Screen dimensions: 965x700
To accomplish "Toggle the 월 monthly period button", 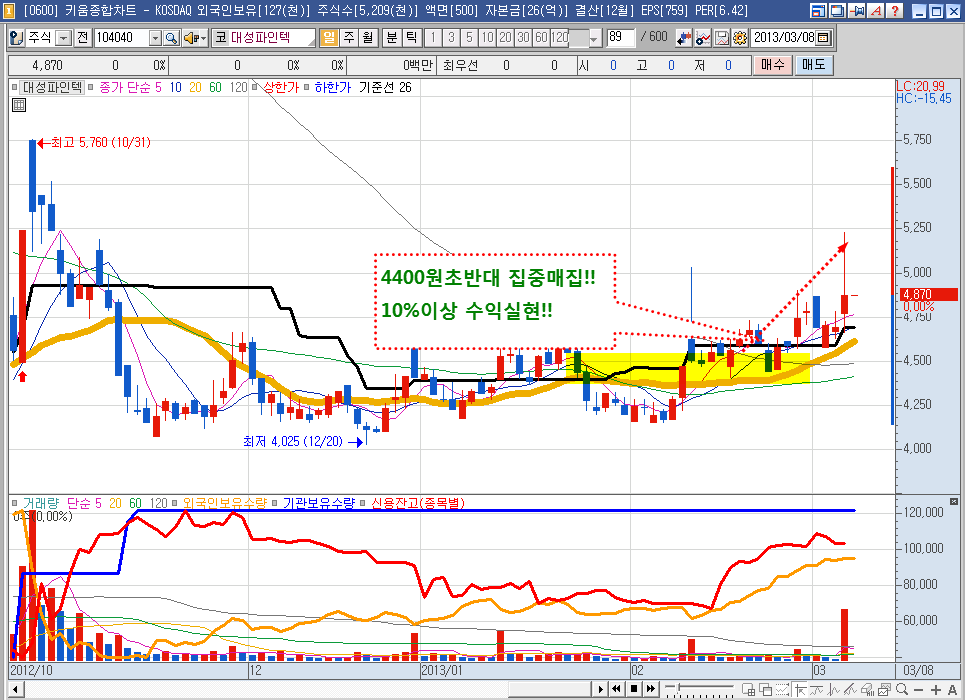I will (368, 38).
